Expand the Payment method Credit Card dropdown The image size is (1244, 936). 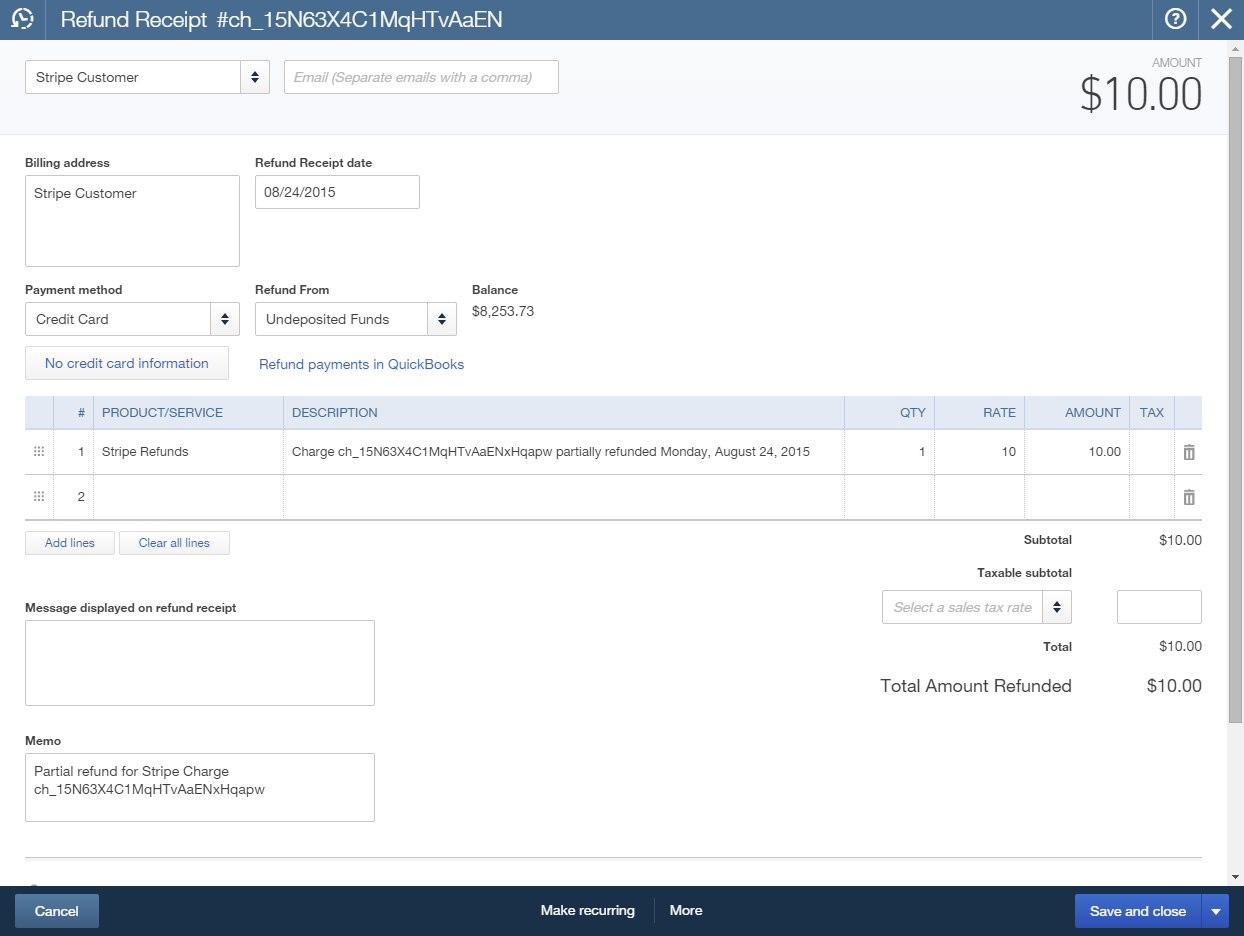[224, 319]
